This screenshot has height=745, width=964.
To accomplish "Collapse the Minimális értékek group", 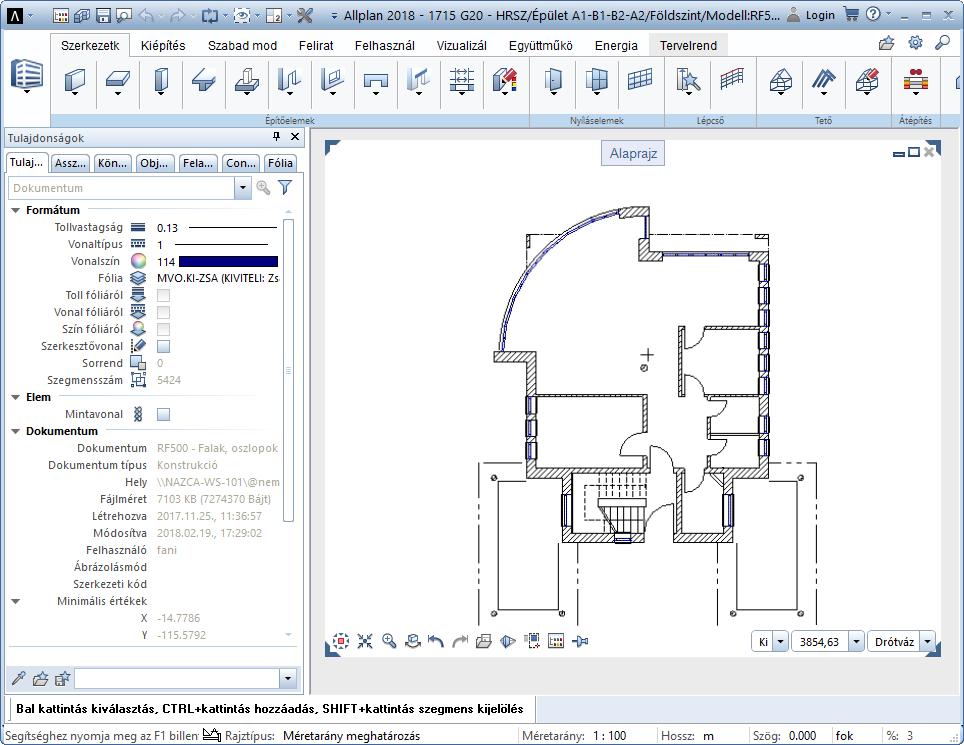I will [x=16, y=601].
